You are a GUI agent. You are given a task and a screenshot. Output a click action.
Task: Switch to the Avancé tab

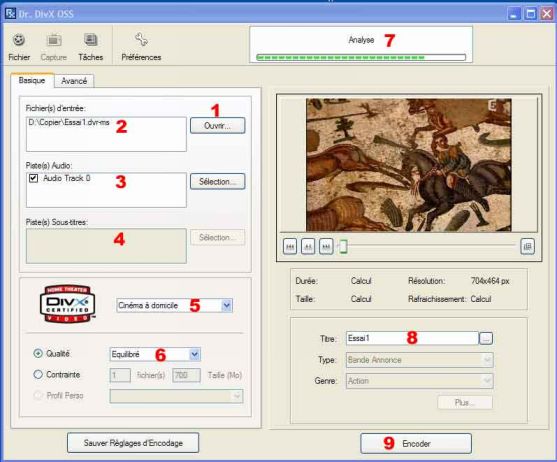(x=74, y=81)
